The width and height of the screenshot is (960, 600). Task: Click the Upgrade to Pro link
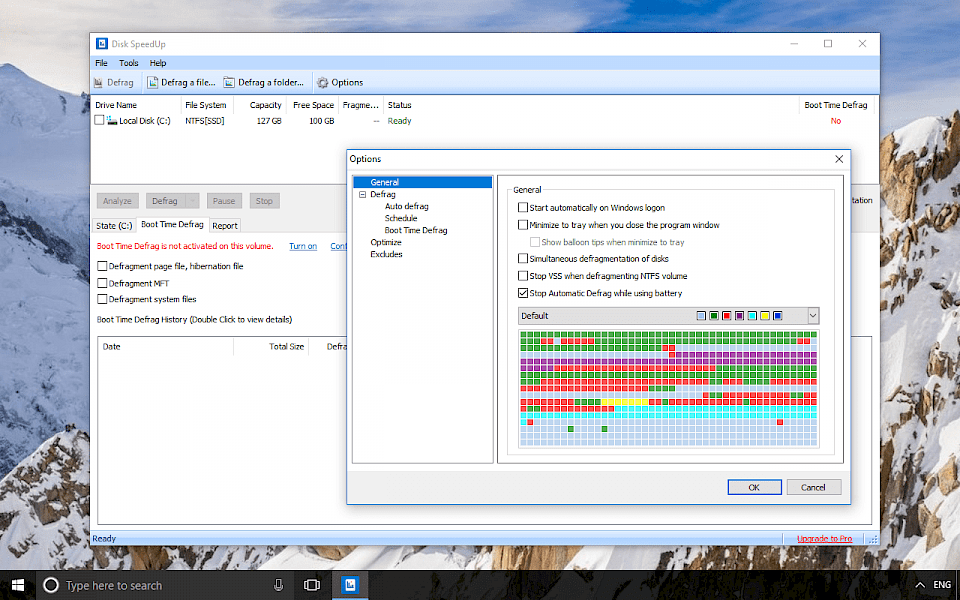tap(825, 539)
